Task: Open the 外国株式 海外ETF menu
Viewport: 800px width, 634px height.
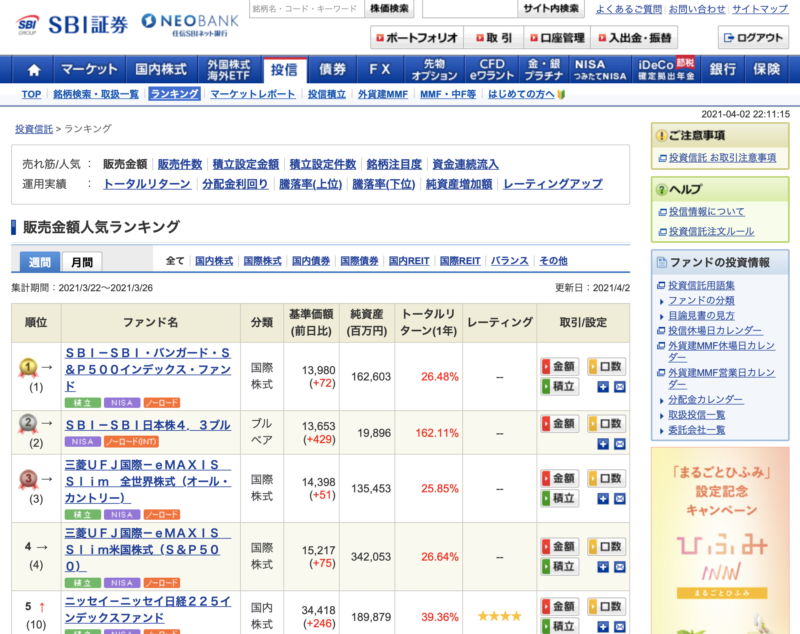Action: (x=229, y=69)
